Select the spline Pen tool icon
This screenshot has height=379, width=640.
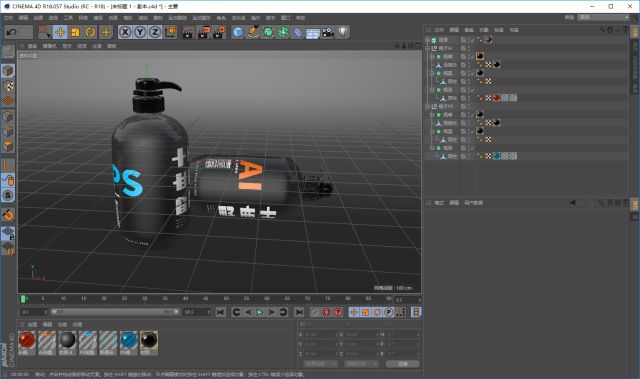coord(253,32)
